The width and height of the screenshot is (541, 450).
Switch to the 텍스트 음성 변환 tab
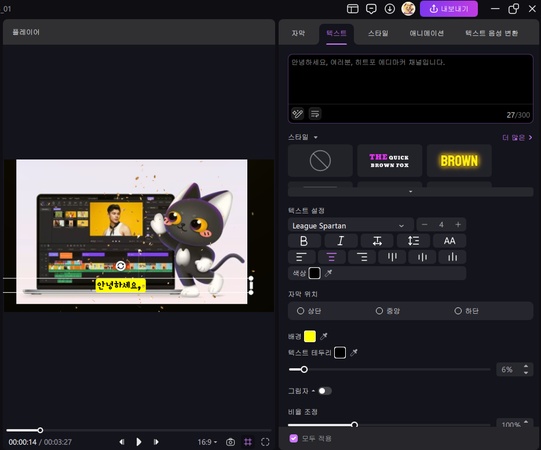point(491,33)
